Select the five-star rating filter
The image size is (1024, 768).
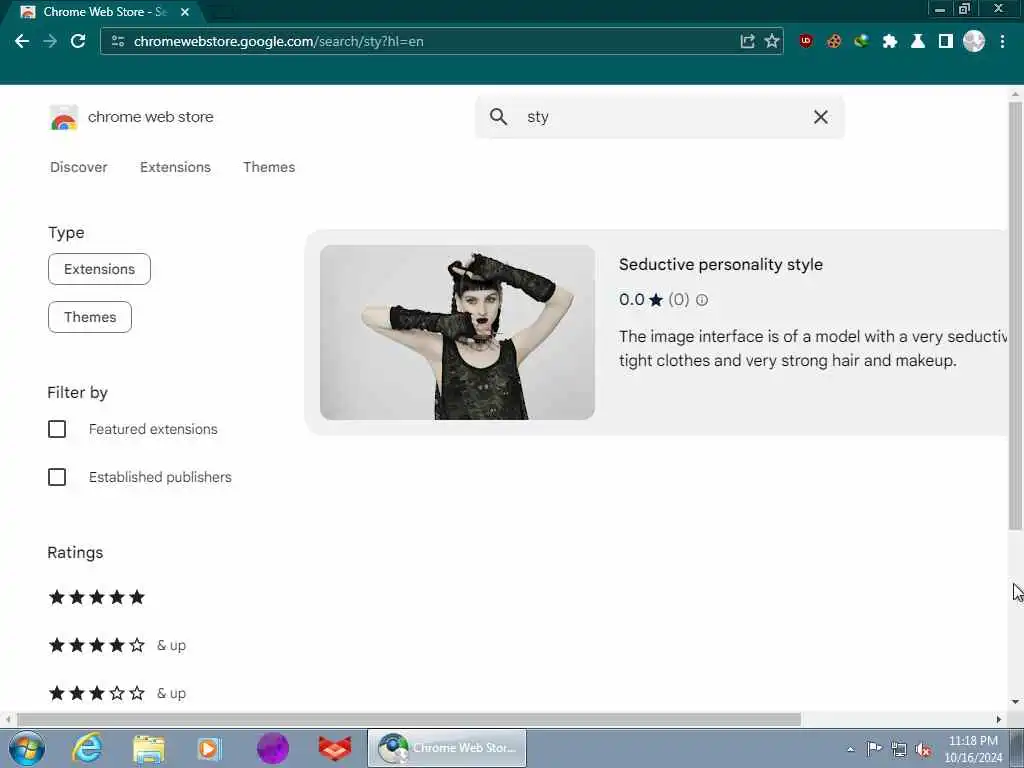(97, 597)
